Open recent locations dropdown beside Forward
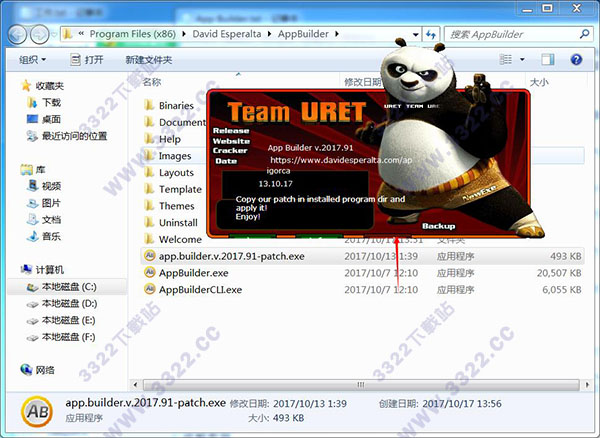The width and height of the screenshot is (600, 438). click(54, 35)
